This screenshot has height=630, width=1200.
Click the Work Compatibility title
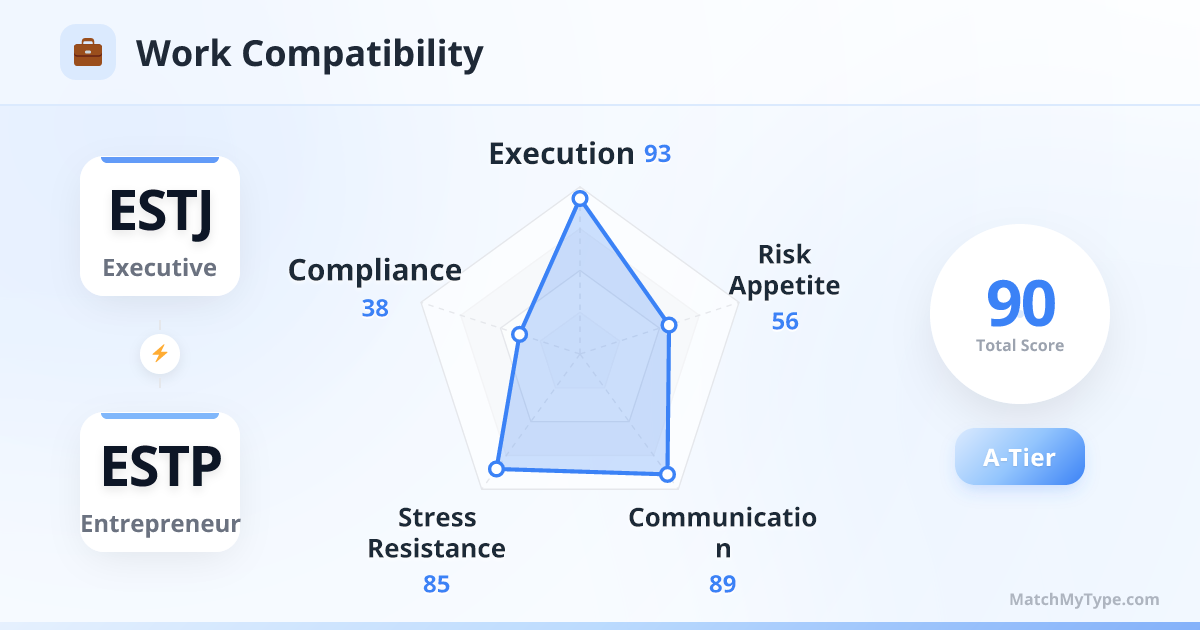click(309, 53)
